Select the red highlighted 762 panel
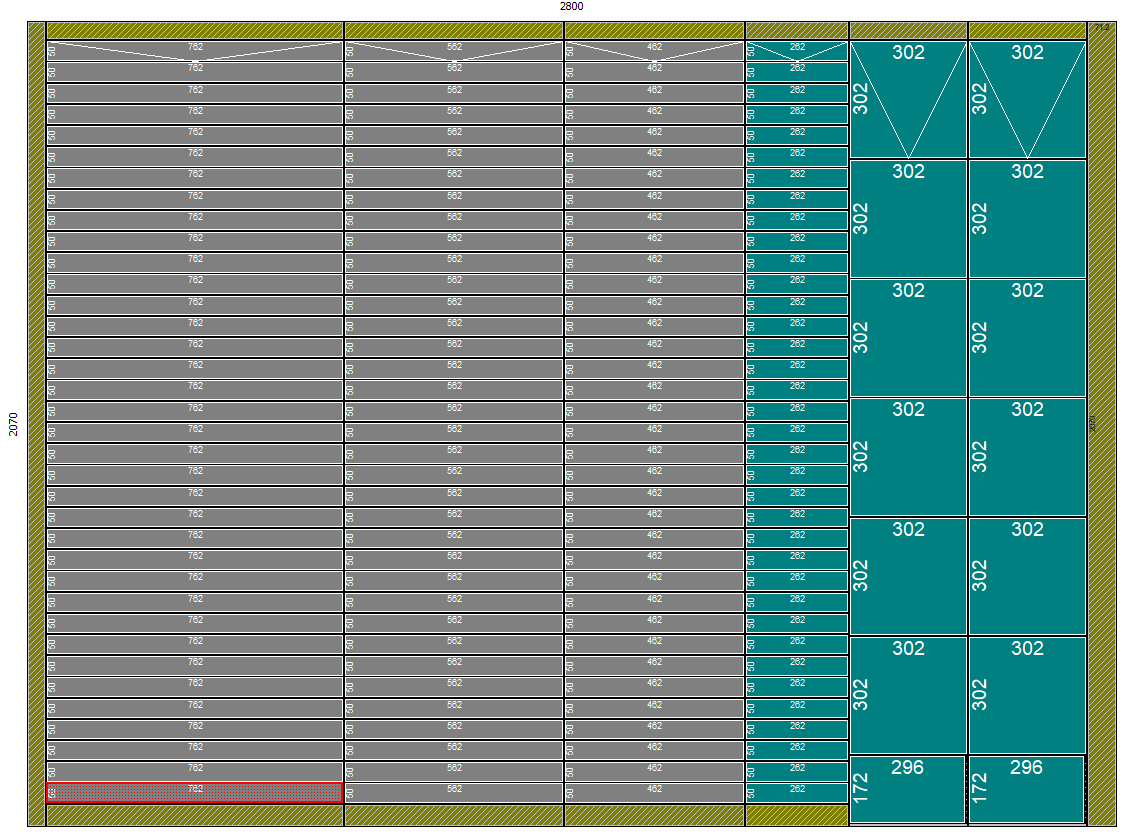The image size is (1126, 838). [x=195, y=793]
